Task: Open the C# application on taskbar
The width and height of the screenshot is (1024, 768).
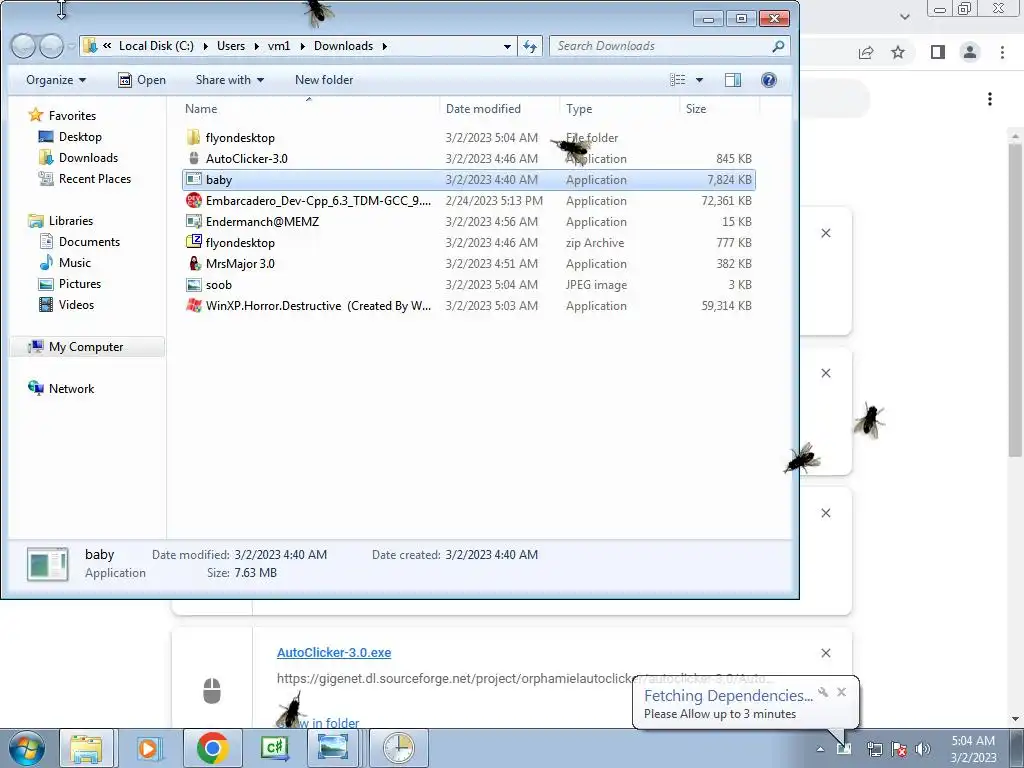Action: pyautogui.click(x=274, y=748)
